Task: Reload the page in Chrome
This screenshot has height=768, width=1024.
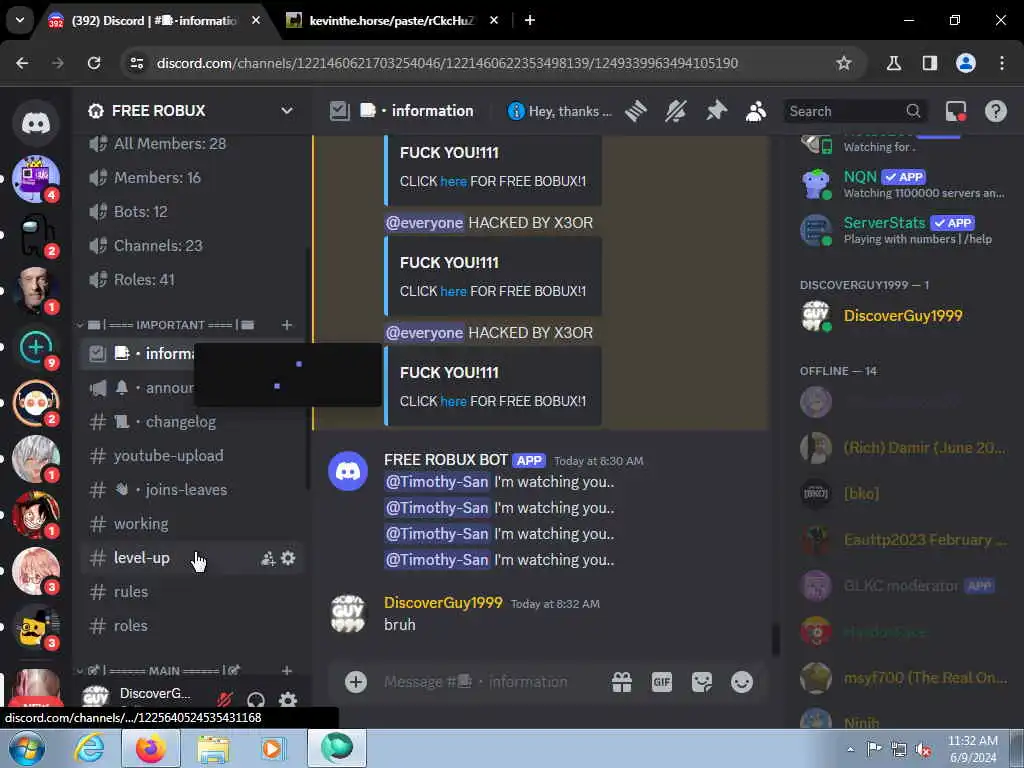Action: click(94, 63)
